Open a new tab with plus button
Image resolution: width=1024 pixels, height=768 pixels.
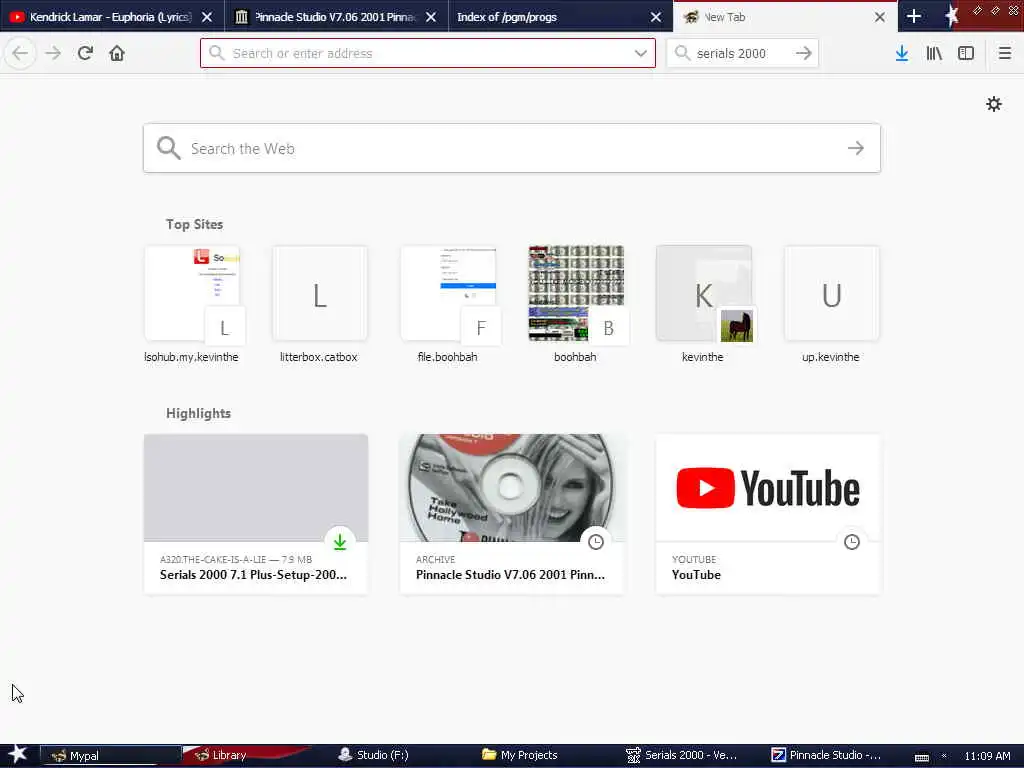point(914,16)
